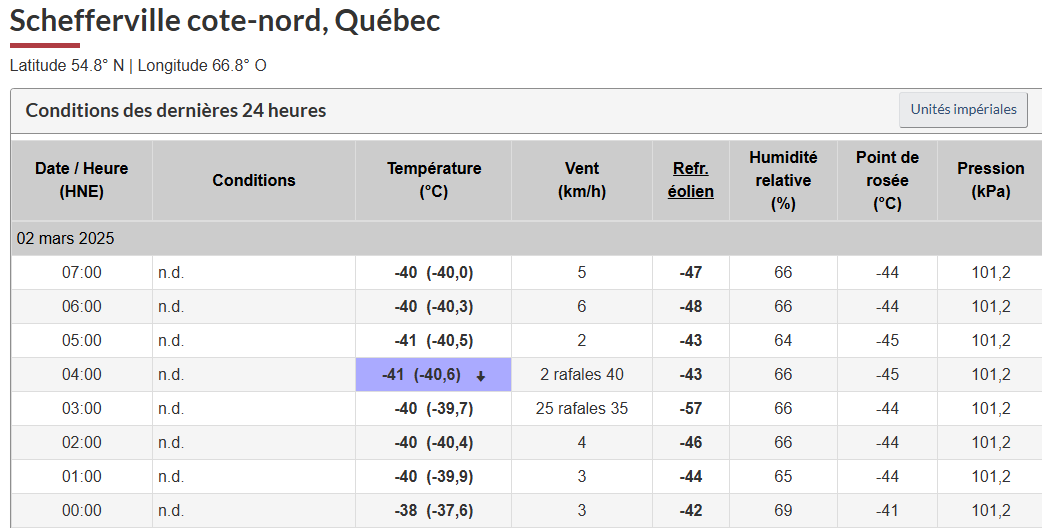This screenshot has height=528, width=1042.
Task: Click the Unités impériales button
Action: pyautogui.click(x=963, y=109)
